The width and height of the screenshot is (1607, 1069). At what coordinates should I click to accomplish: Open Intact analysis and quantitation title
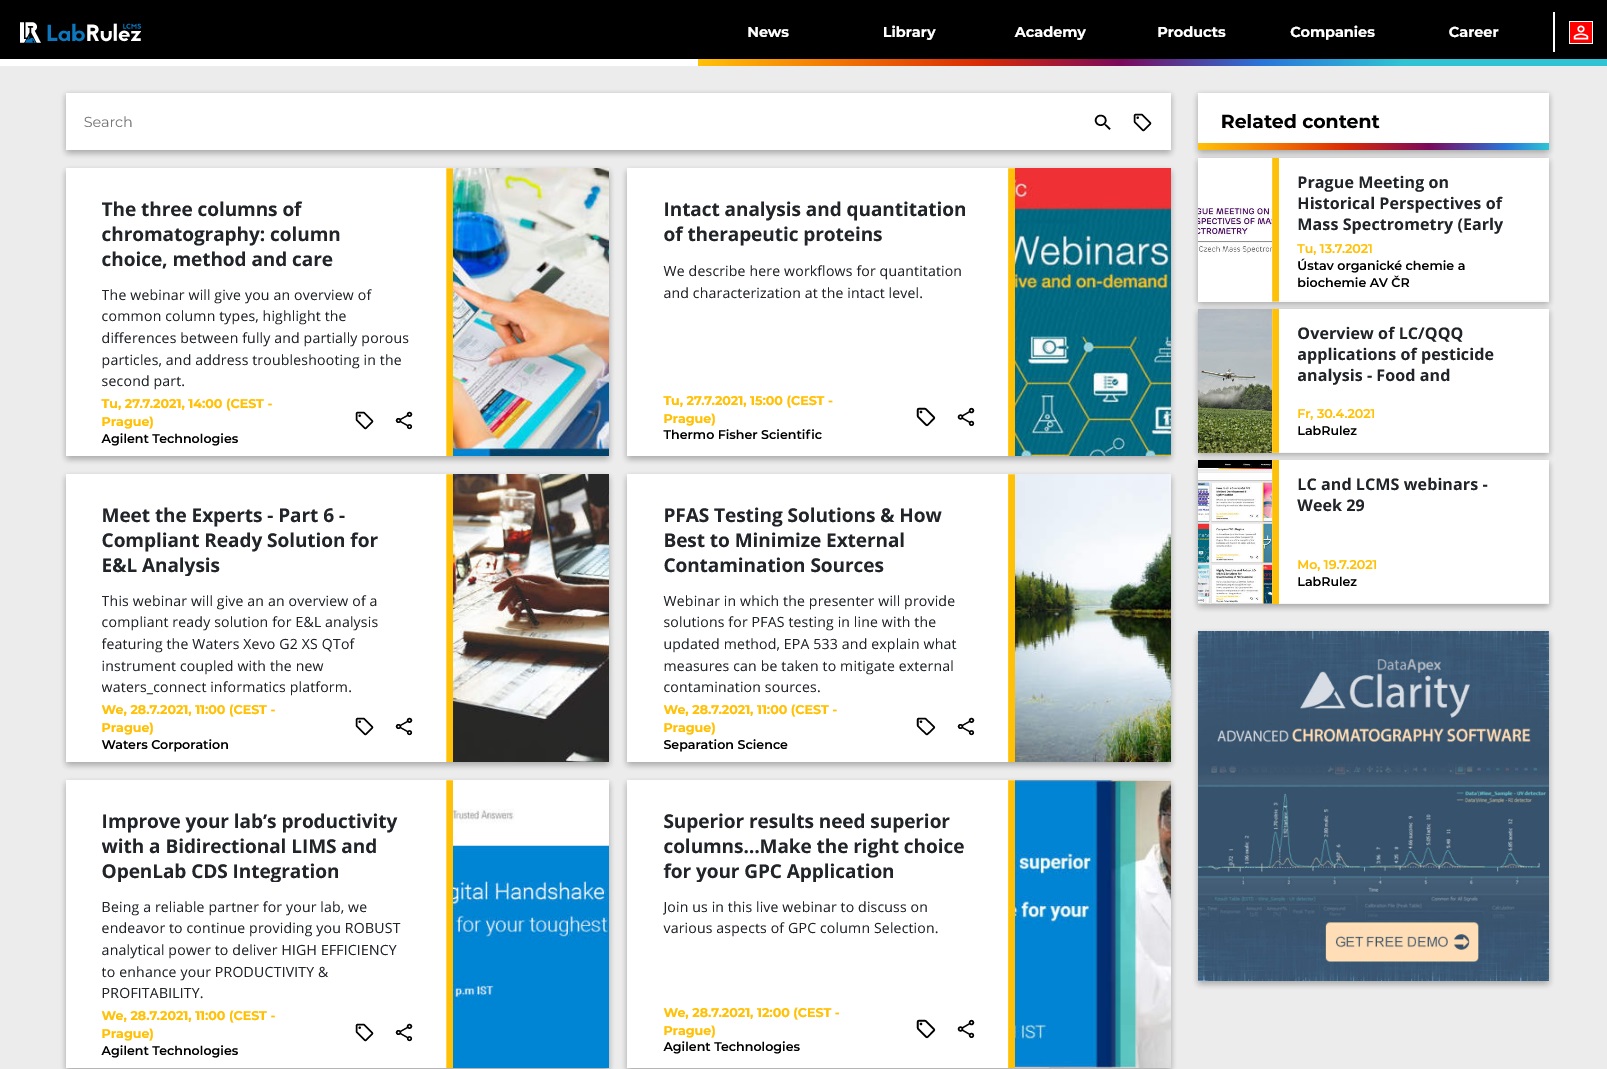[x=814, y=222]
